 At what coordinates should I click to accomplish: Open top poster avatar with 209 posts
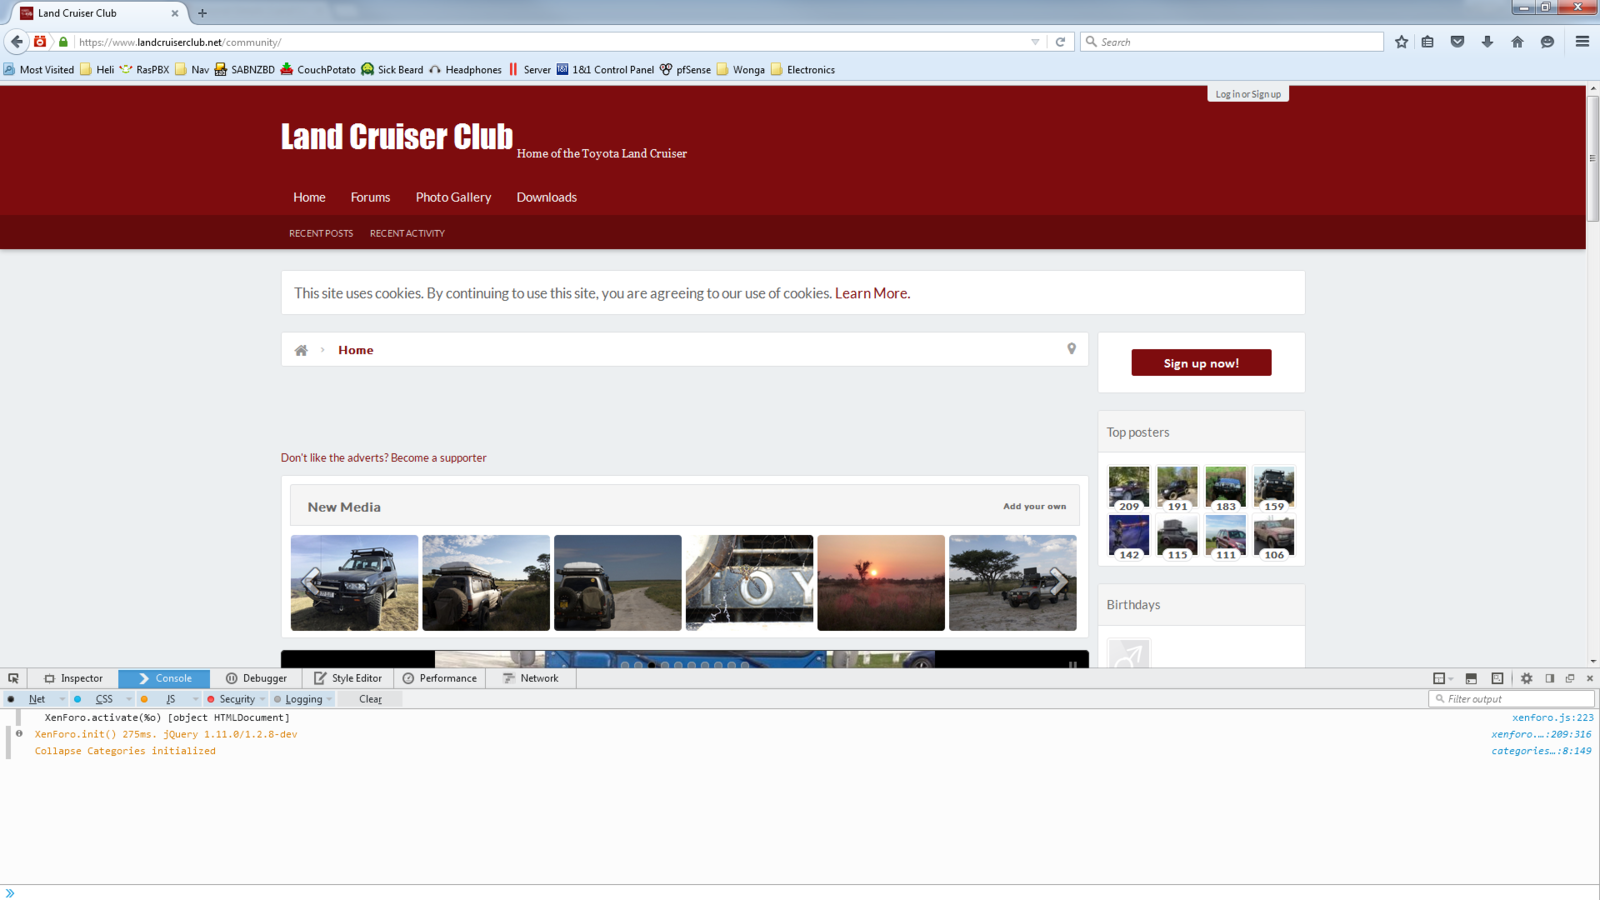point(1129,489)
